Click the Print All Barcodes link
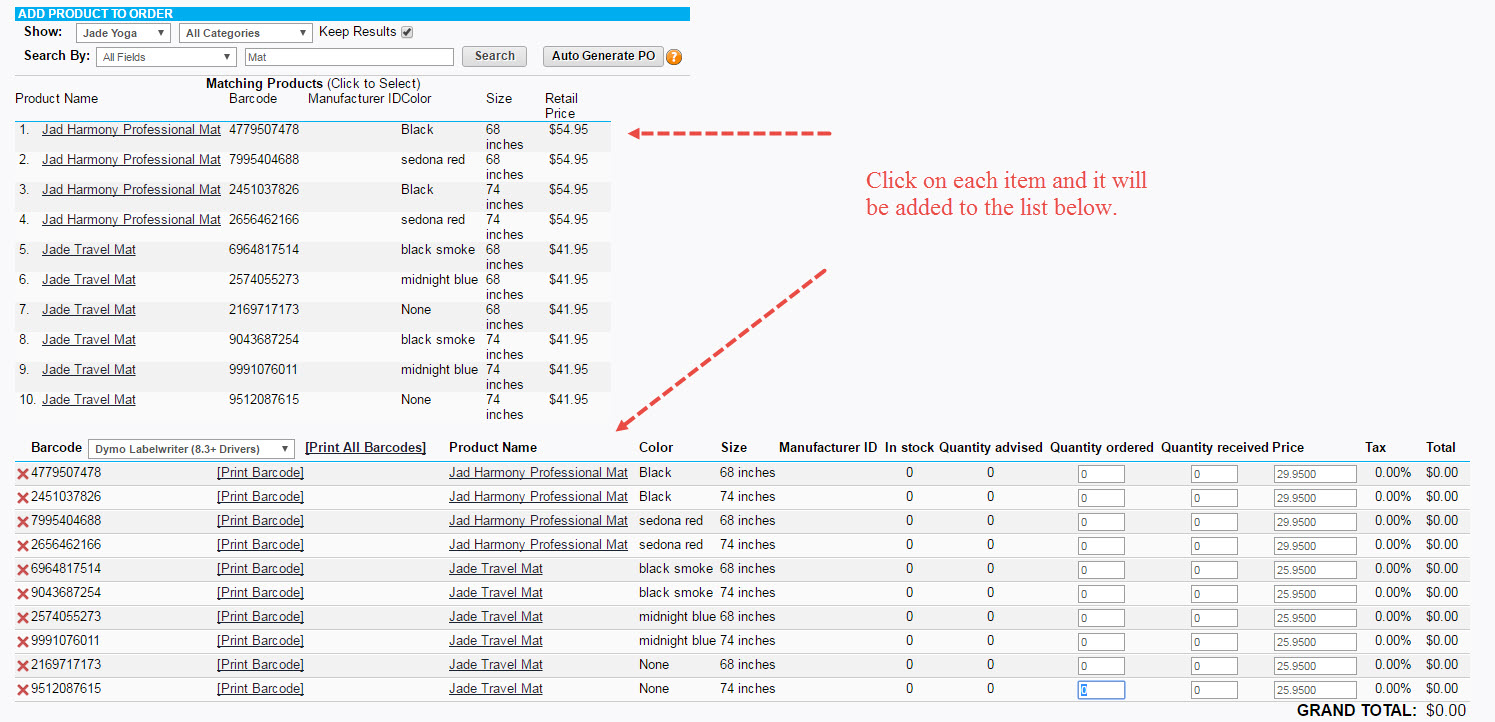The image size is (1495, 722). 365,447
